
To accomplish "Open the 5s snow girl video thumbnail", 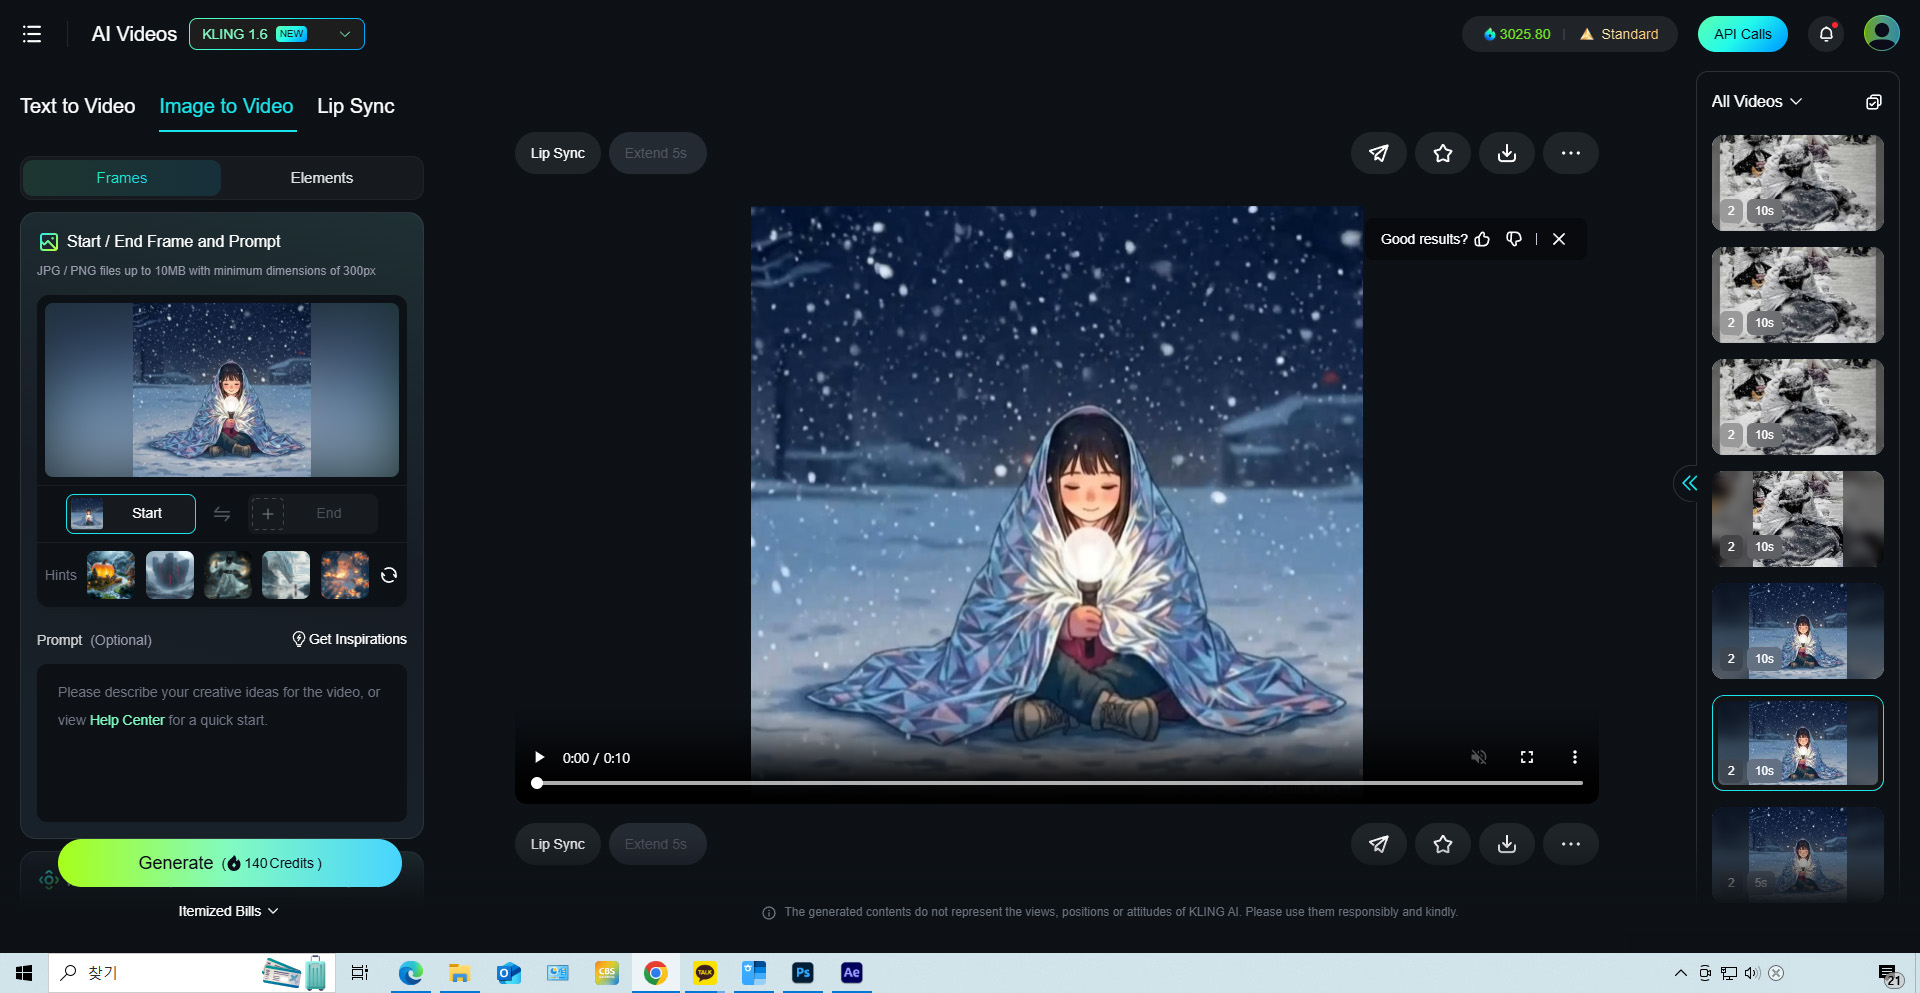I will point(1798,855).
